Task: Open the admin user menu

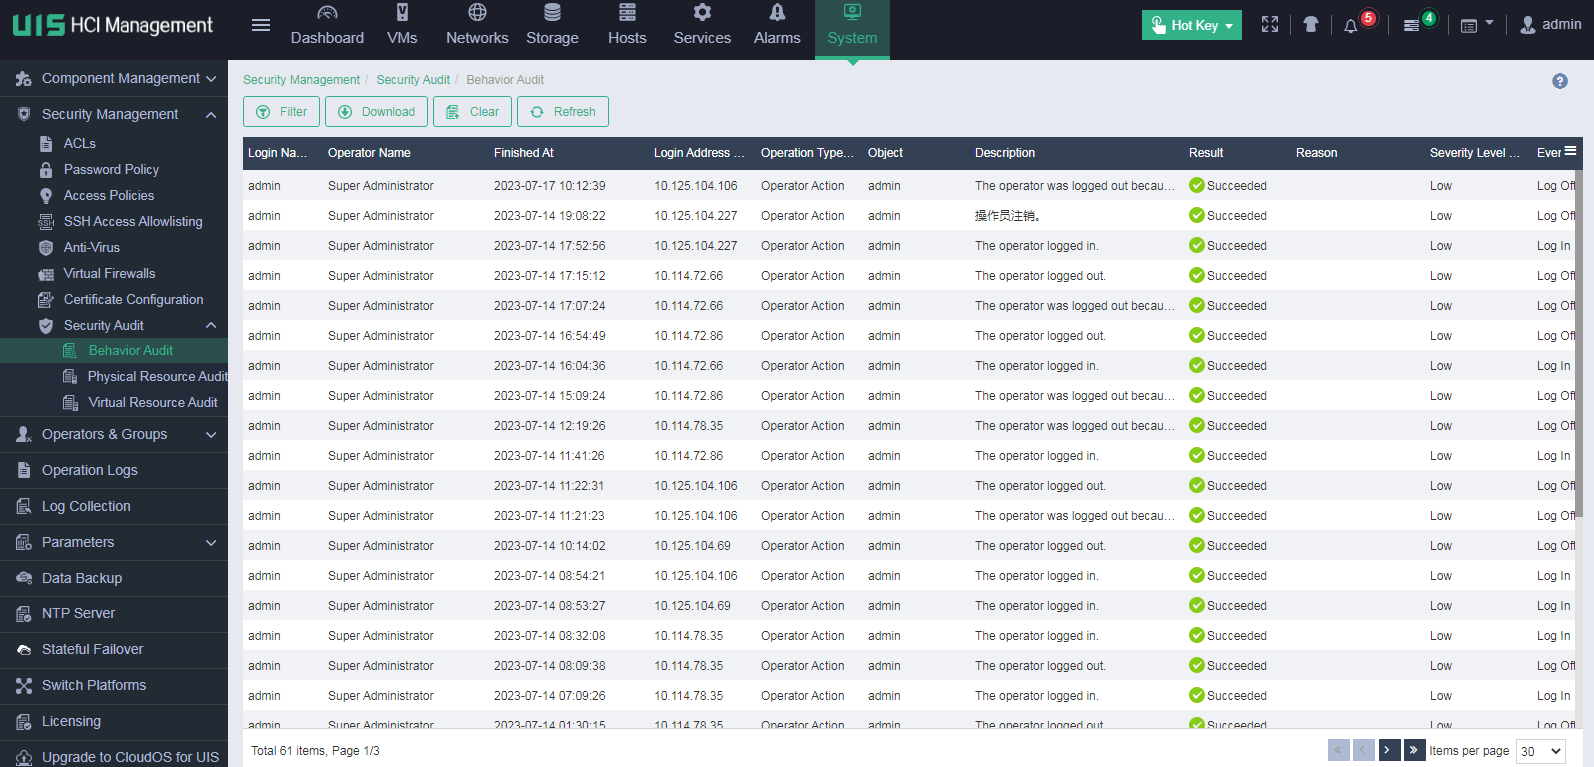Action: (x=1550, y=25)
